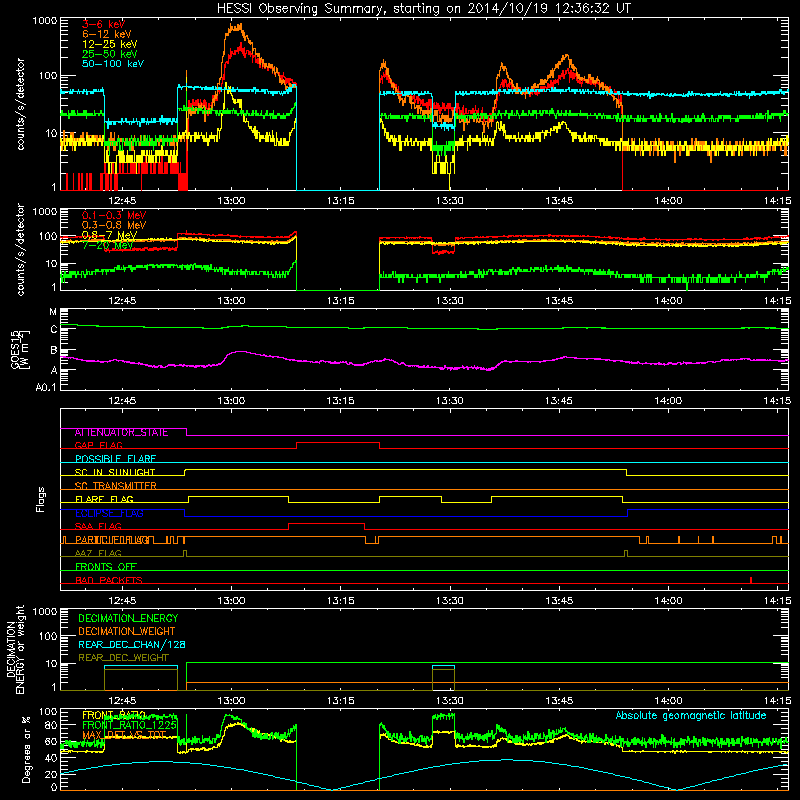Click the HESSI Observing Summary title
The width and height of the screenshot is (800, 800).
click(424, 9)
